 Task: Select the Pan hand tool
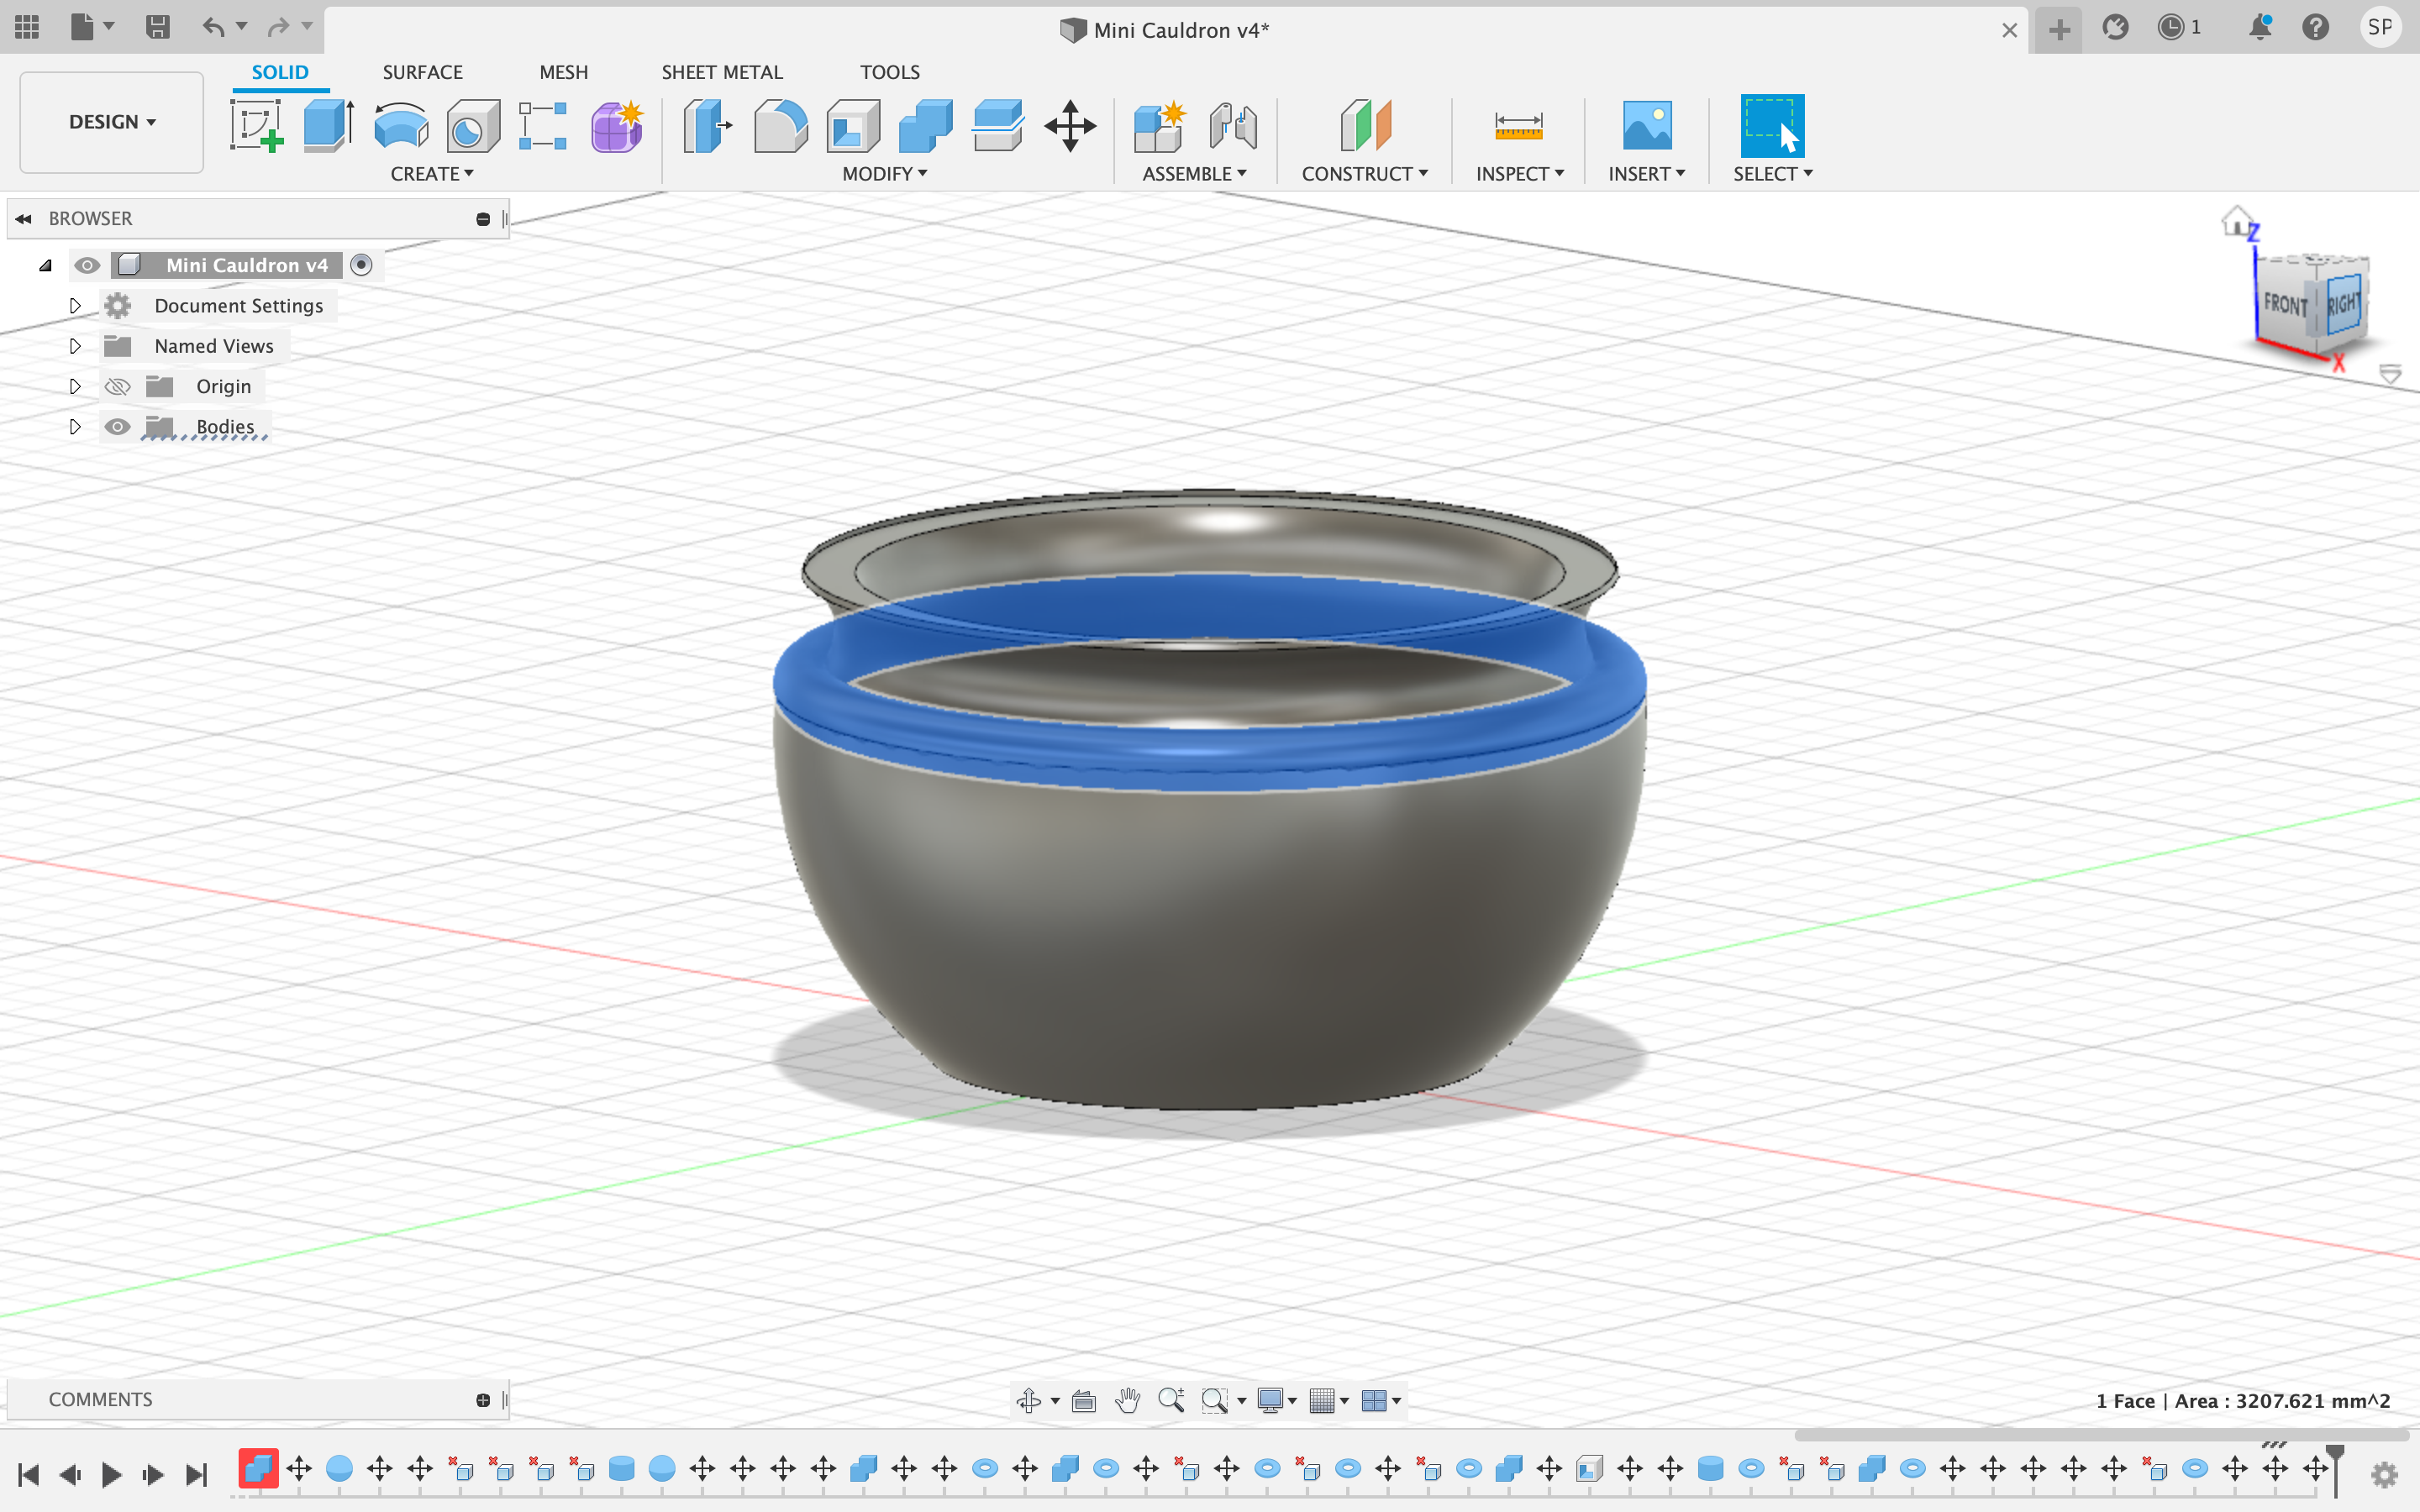point(1128,1400)
